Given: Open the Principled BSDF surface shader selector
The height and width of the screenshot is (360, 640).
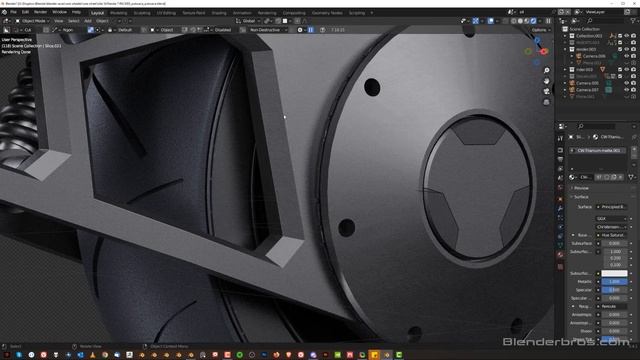Looking at the screenshot, I should click(611, 207).
